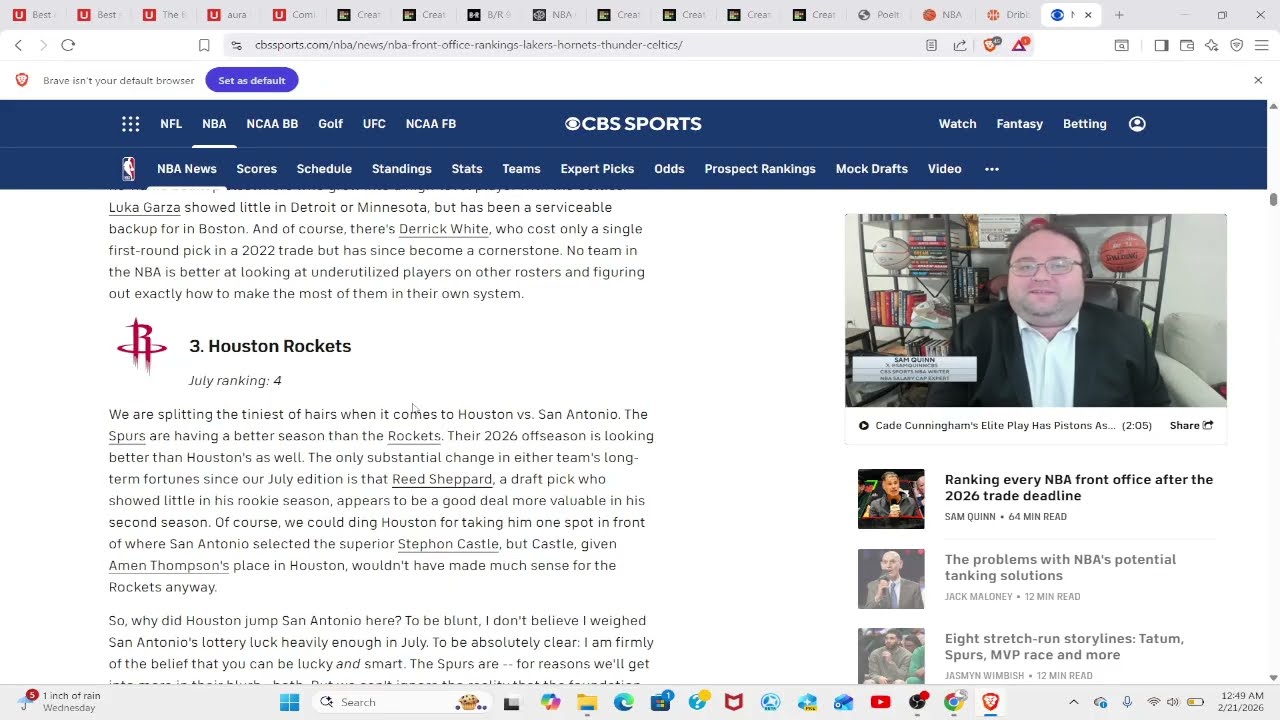This screenshot has height=720, width=1280.
Task: Switch to the Dribbble browser tab
Action: point(1006,15)
